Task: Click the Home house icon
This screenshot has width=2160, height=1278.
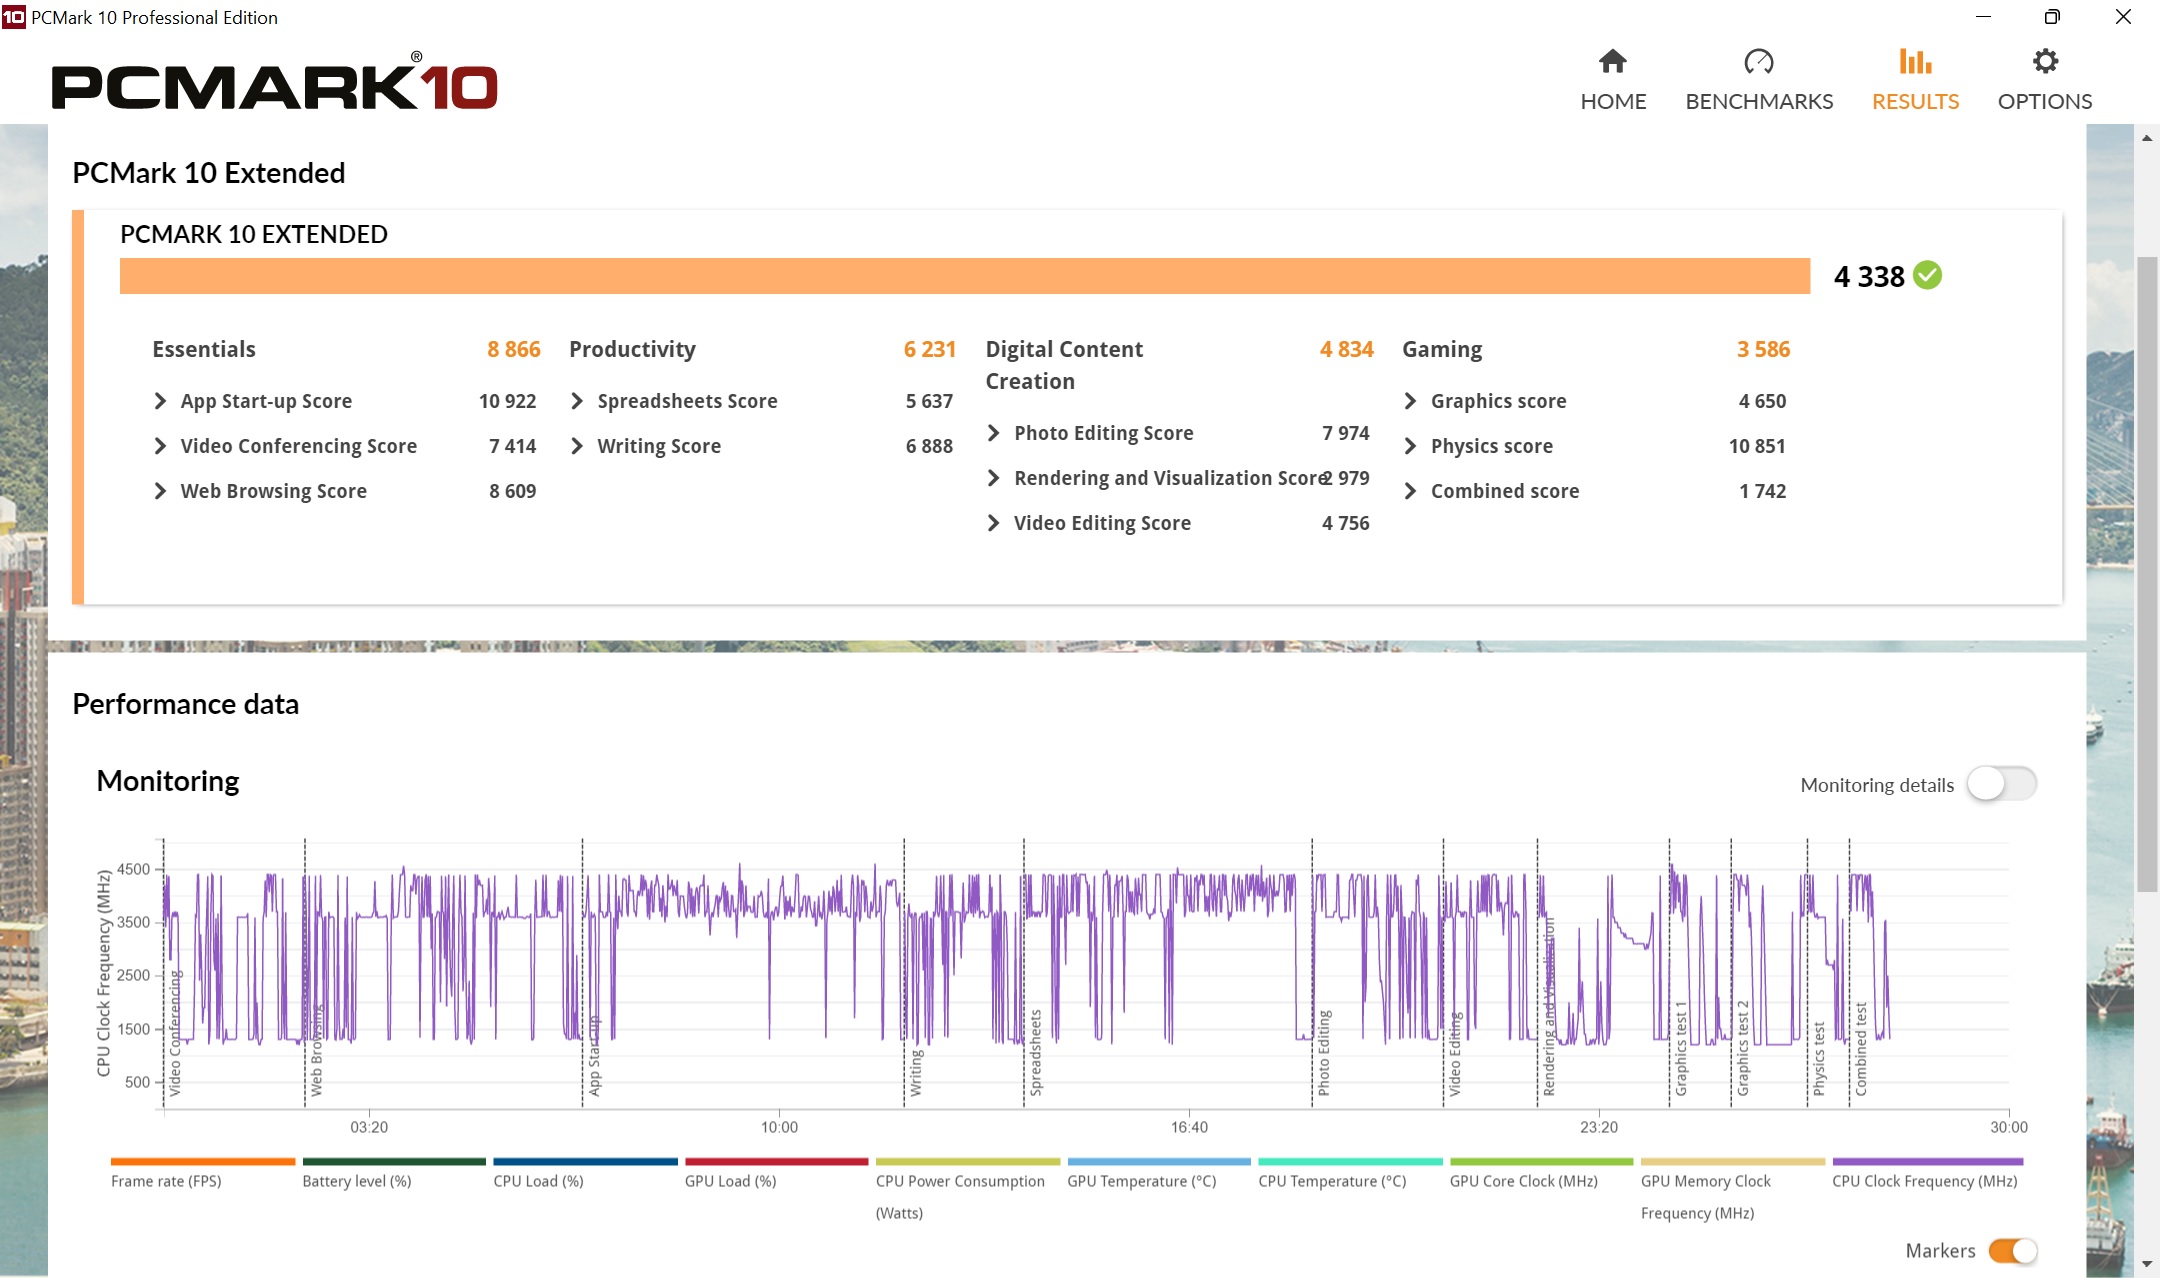Action: (1612, 62)
